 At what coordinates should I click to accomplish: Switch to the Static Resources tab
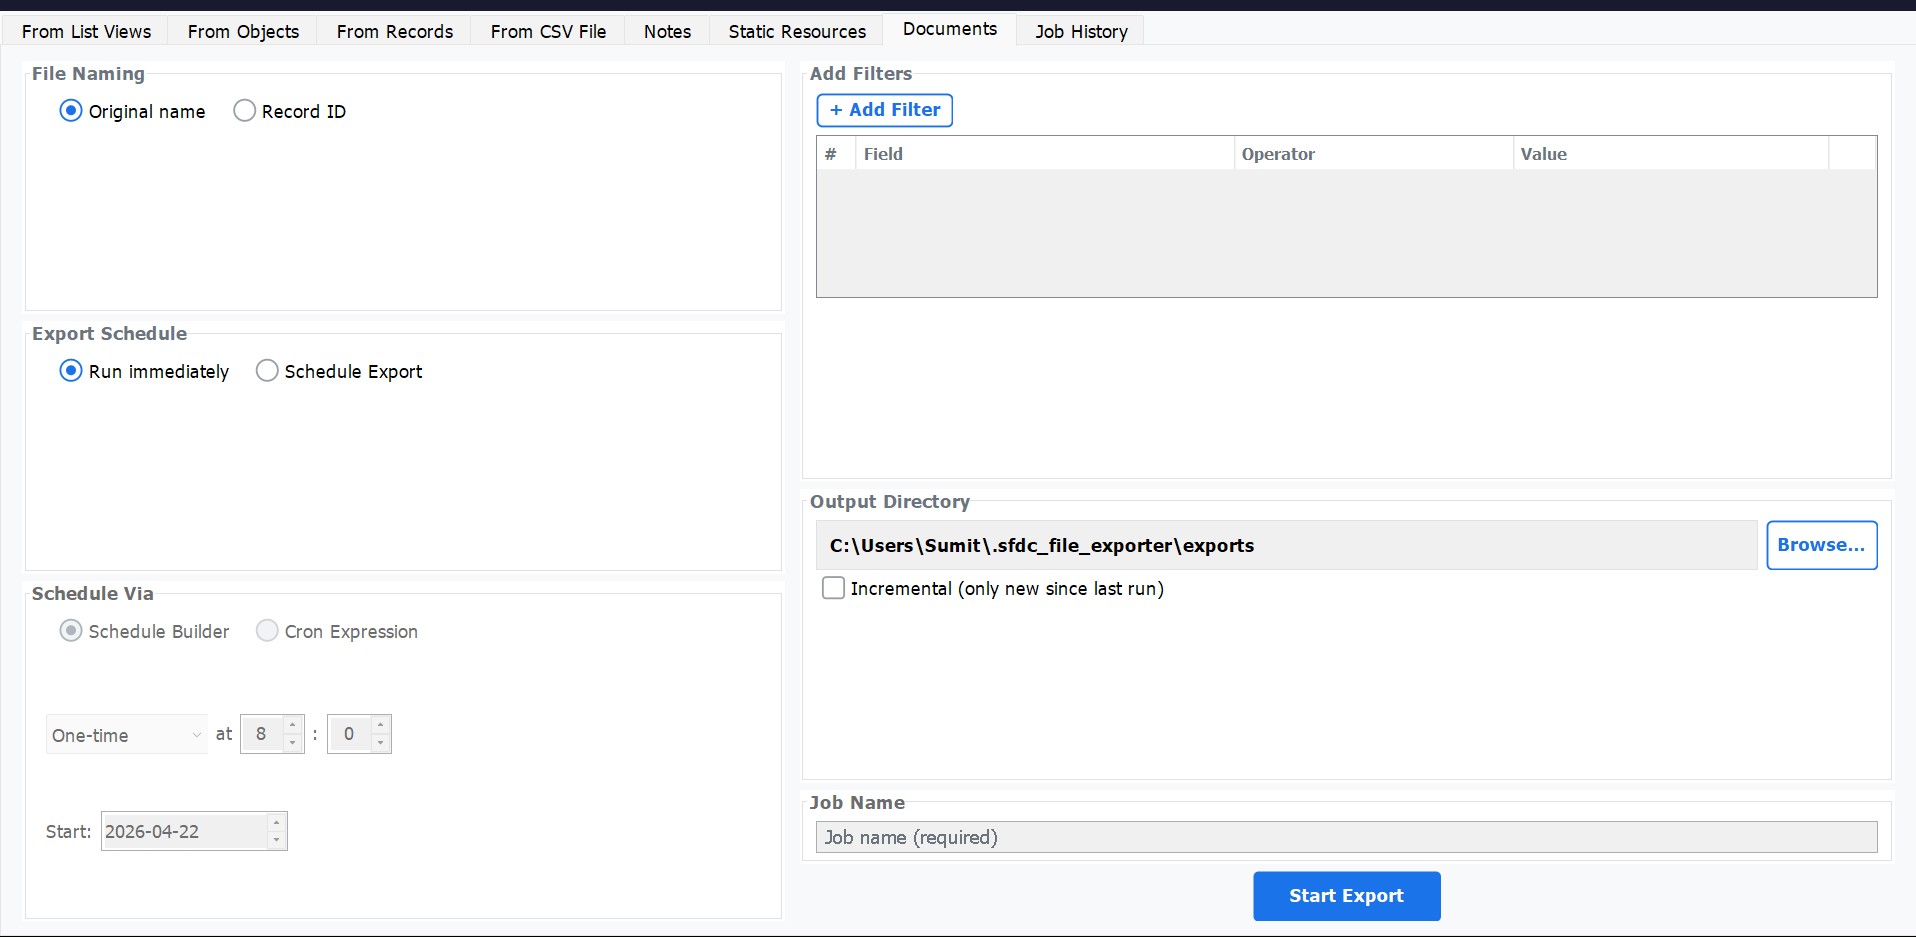[795, 31]
